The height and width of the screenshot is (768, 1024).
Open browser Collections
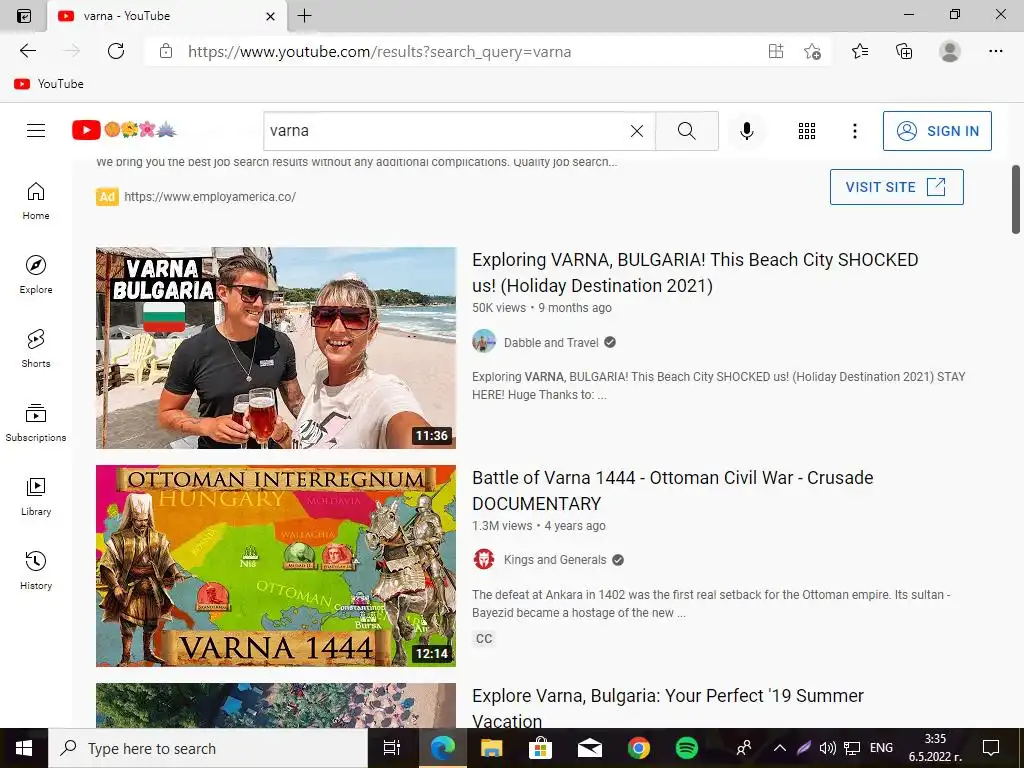point(904,51)
